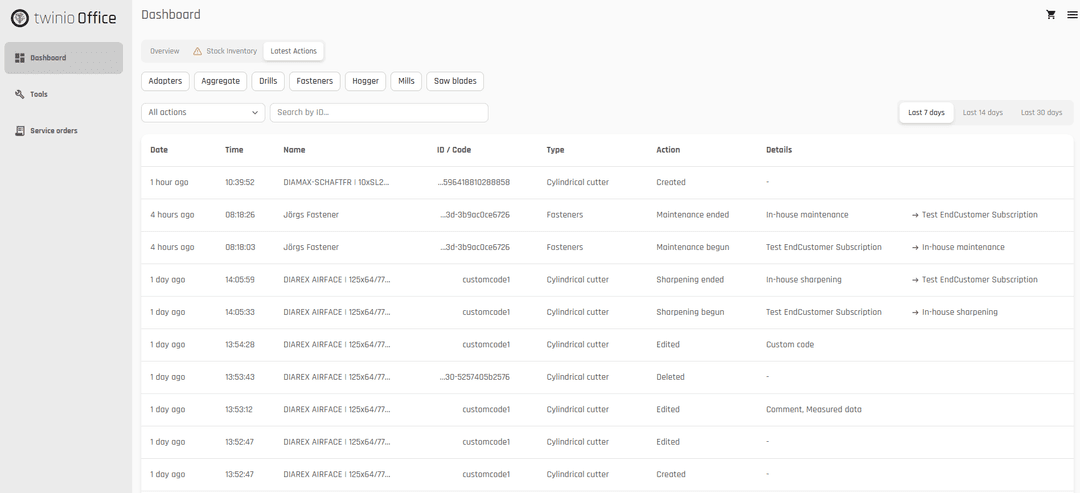Click the 13:54:28 time cell

[x=240, y=345]
